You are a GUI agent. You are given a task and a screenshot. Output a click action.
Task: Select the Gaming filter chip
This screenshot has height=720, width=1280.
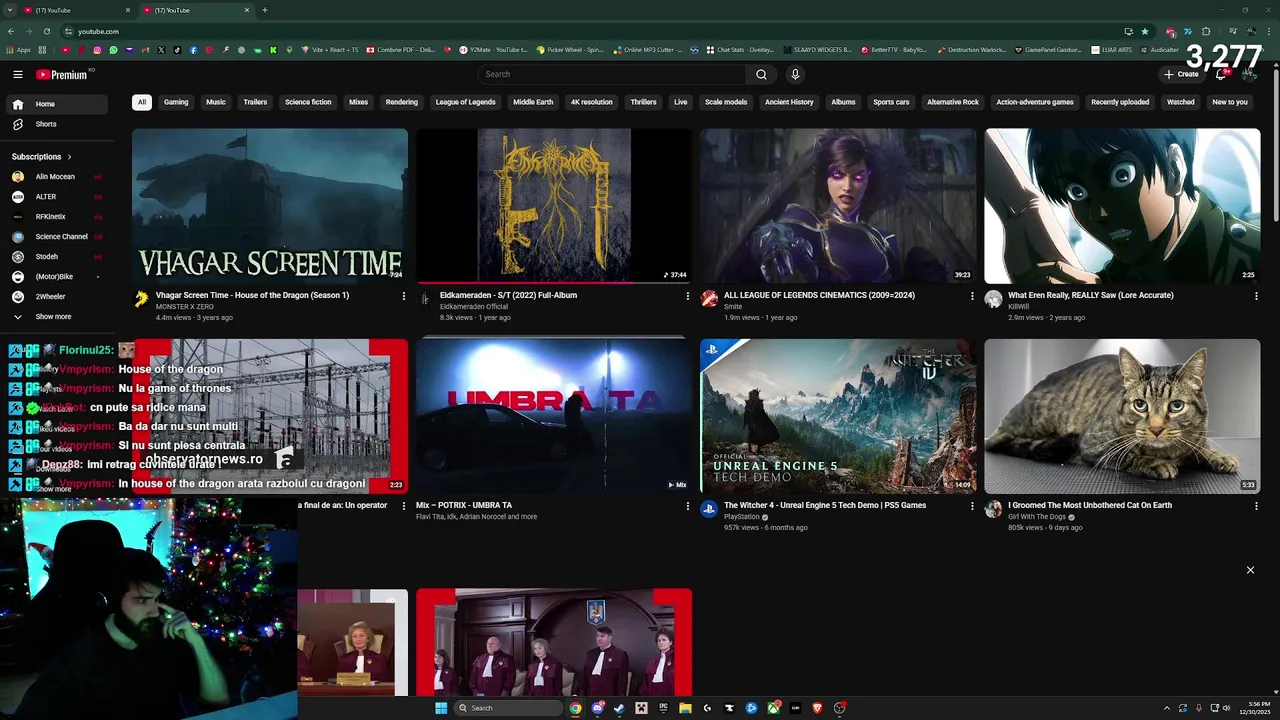(176, 102)
